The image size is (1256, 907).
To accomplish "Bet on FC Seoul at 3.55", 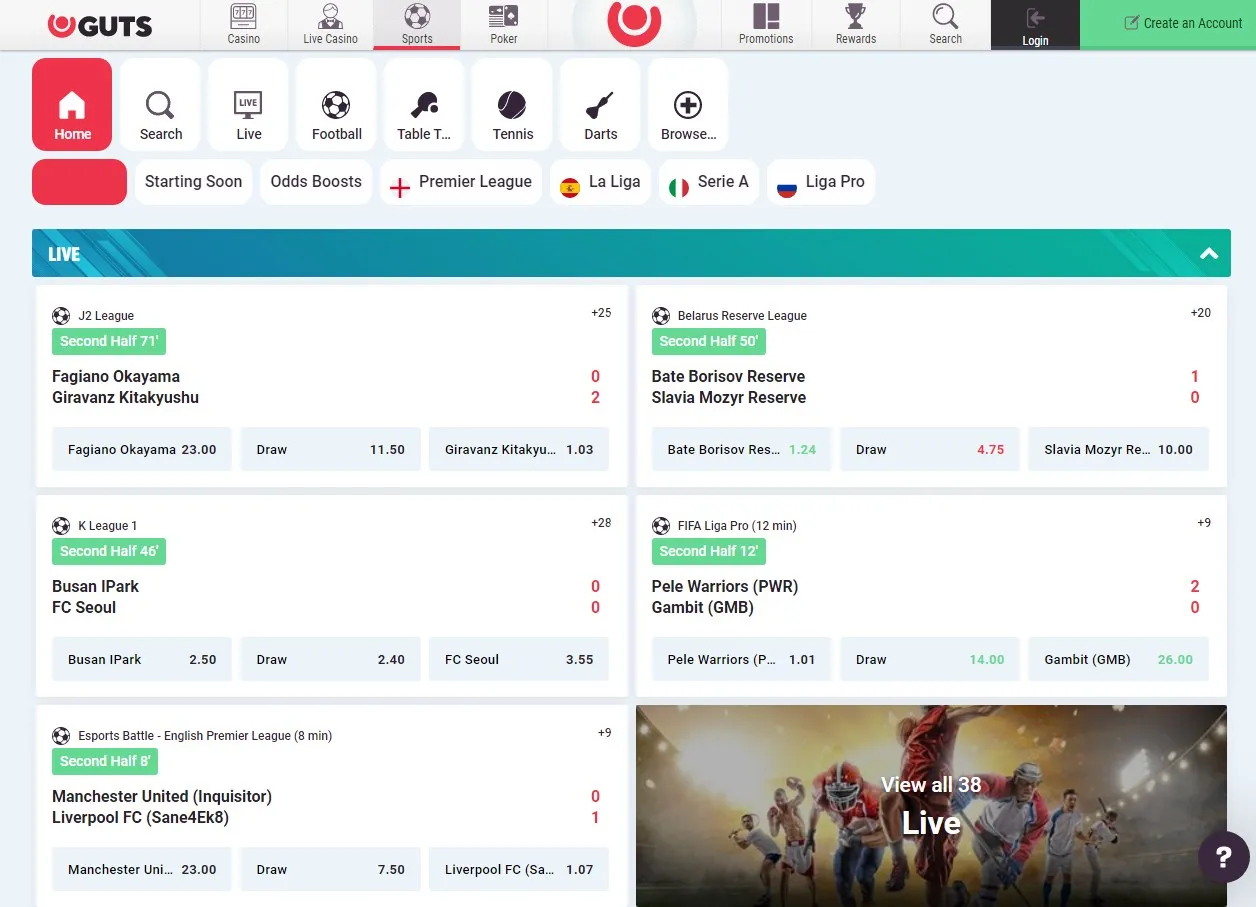I will coord(519,659).
